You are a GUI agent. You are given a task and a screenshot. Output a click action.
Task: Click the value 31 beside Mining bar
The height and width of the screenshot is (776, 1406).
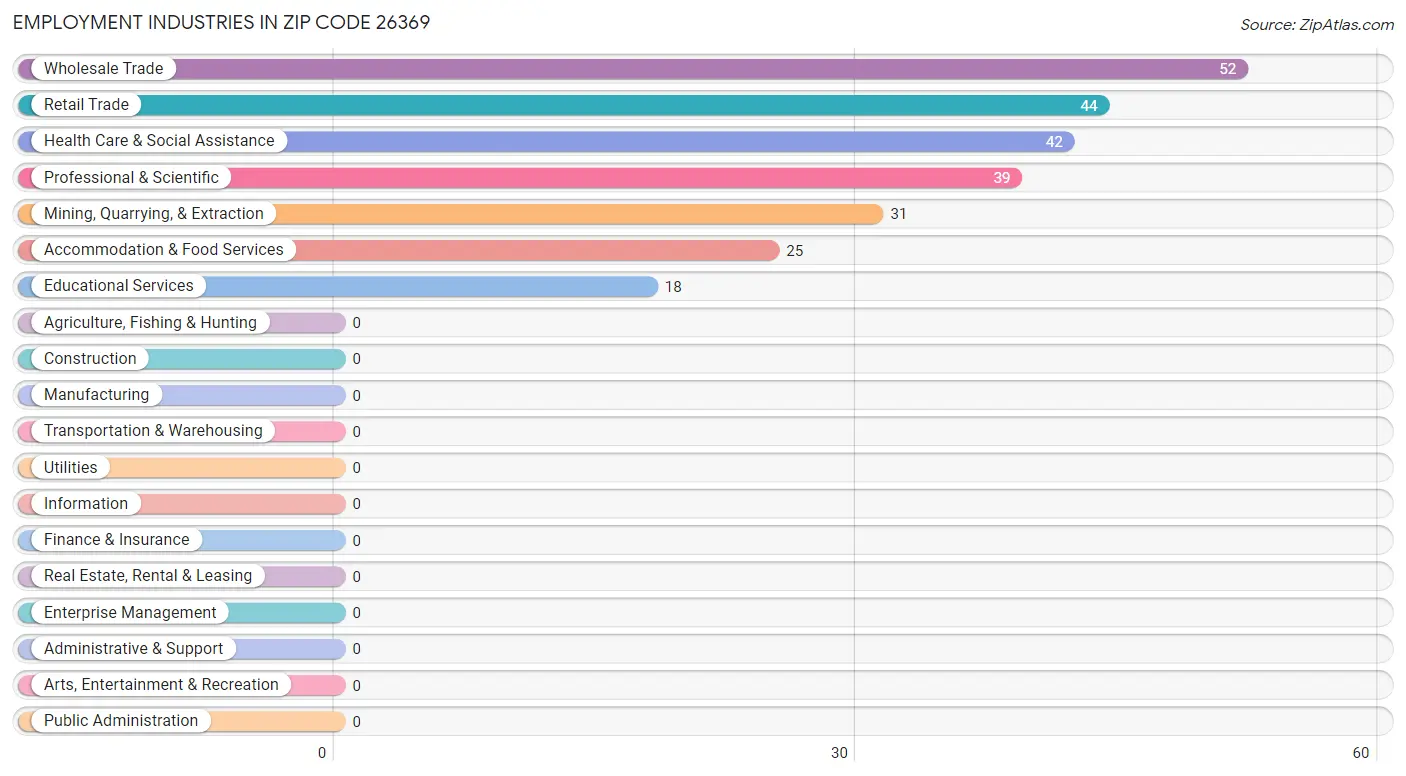tap(898, 214)
